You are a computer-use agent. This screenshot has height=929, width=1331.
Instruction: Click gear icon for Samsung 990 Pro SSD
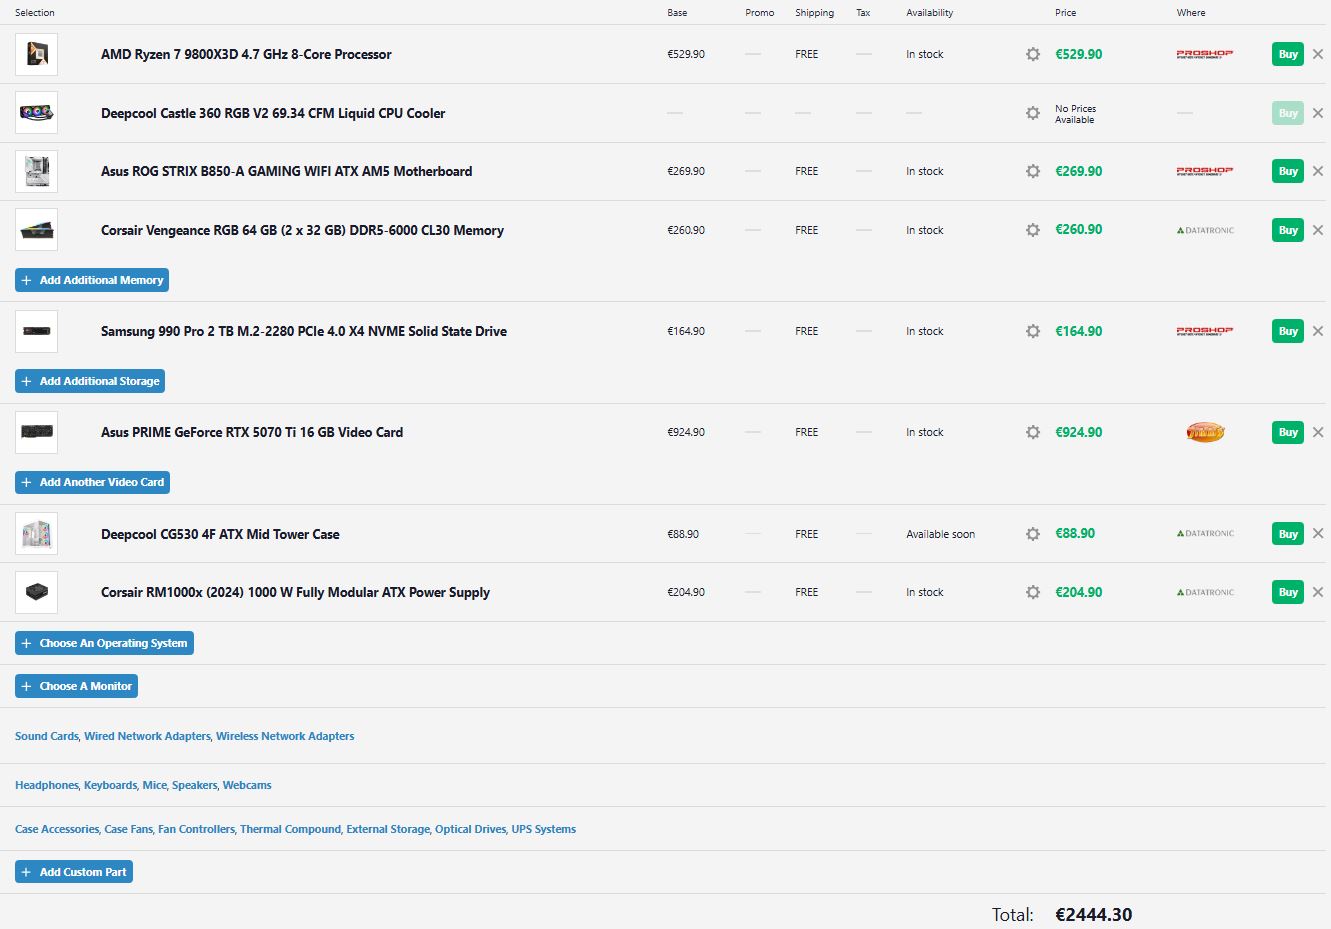point(1033,331)
